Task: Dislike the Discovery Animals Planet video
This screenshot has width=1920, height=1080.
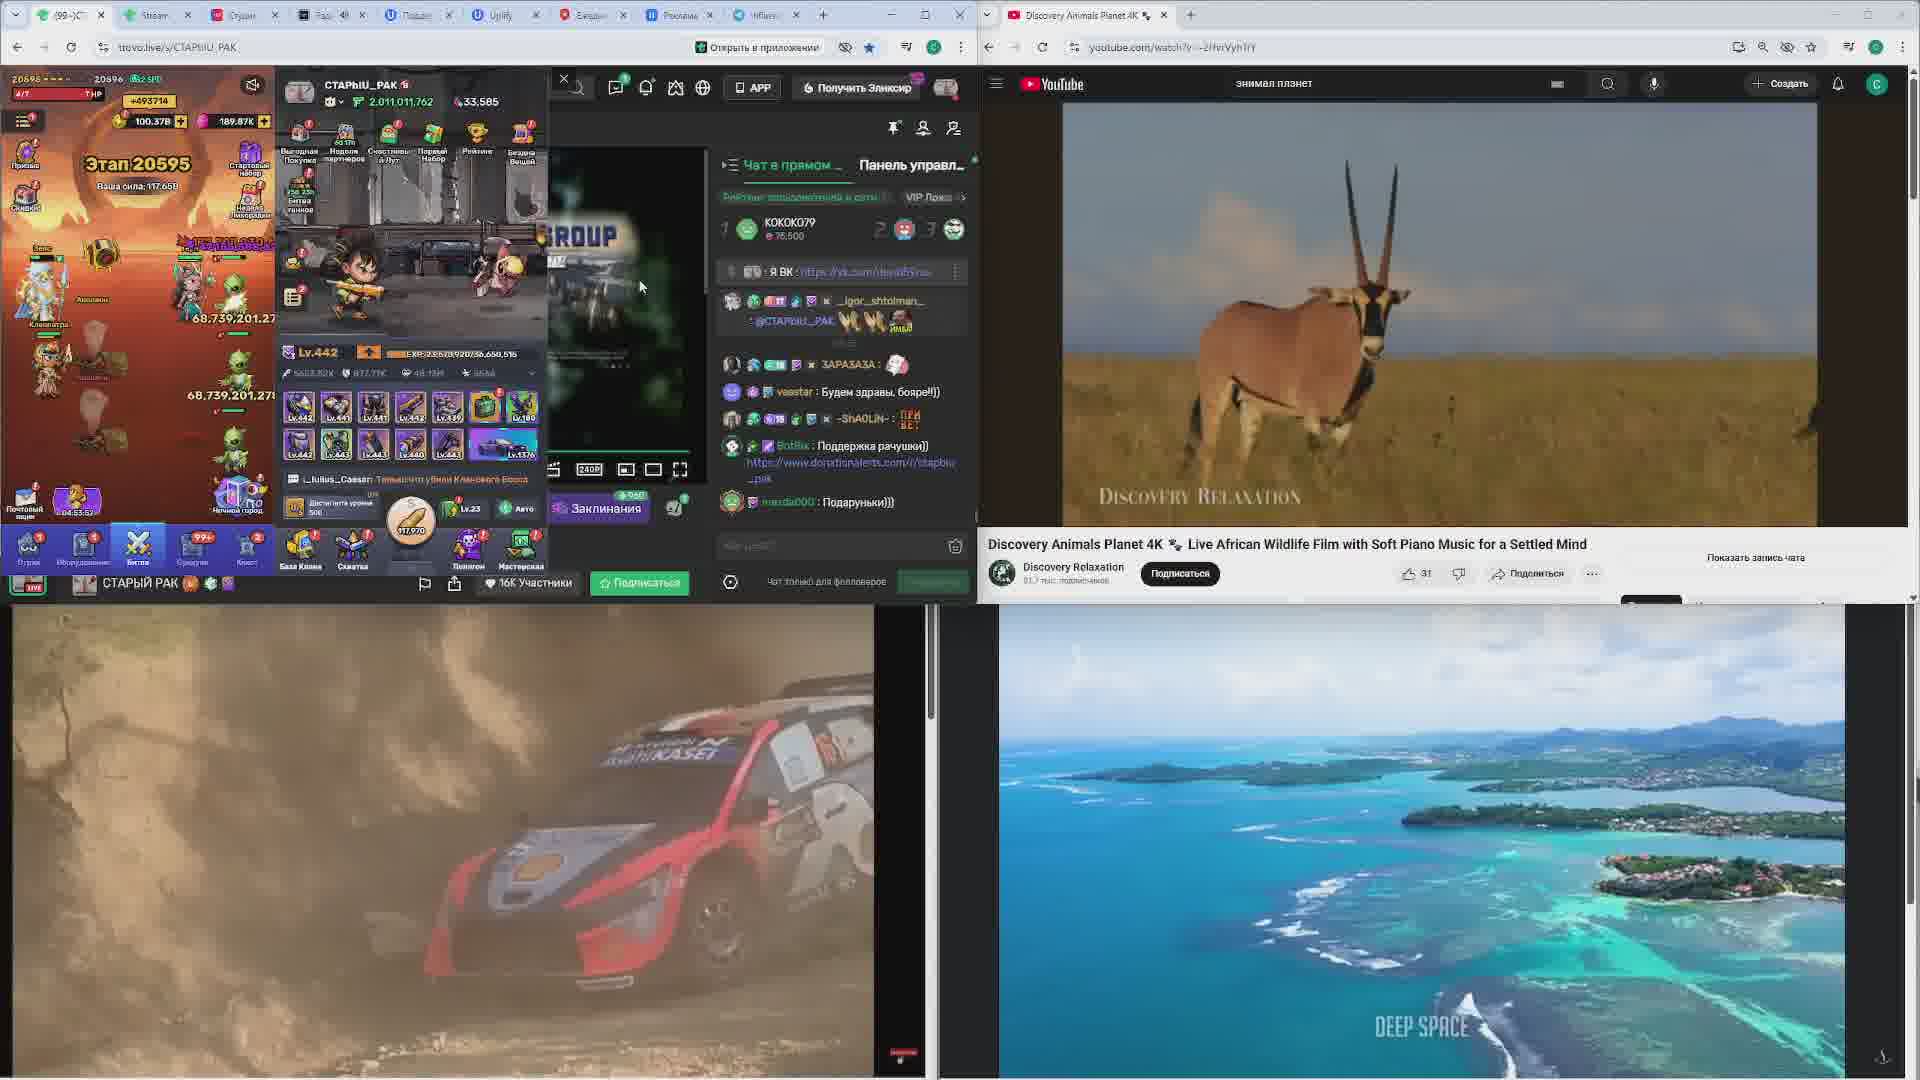Action: point(1459,574)
